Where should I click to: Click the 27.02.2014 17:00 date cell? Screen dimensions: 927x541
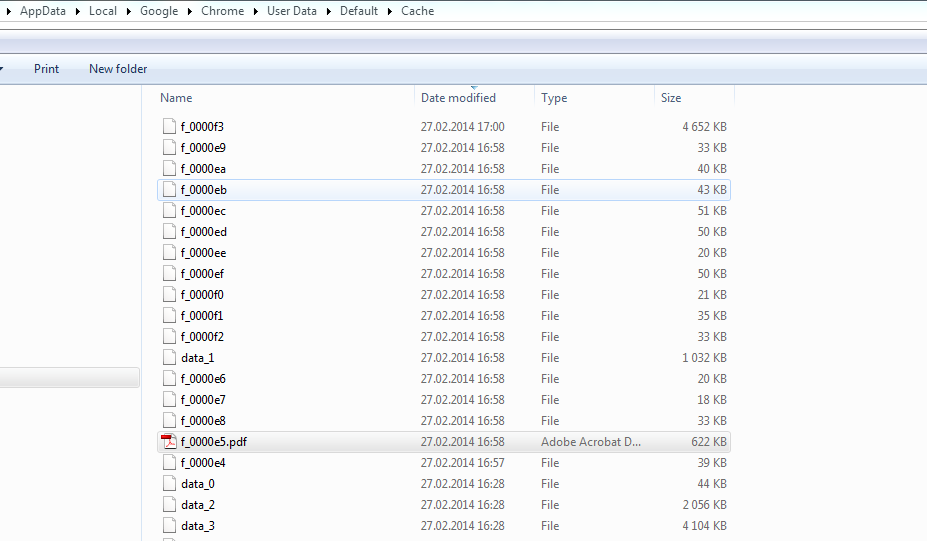pos(463,127)
